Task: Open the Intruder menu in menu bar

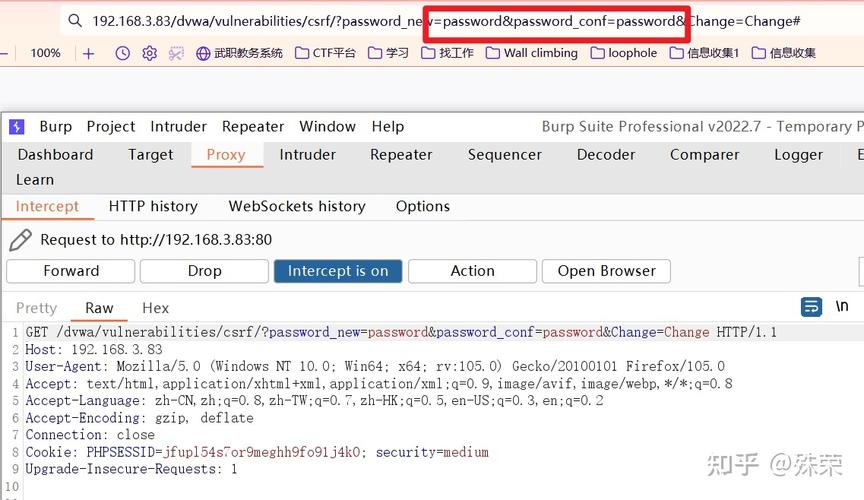Action: click(179, 127)
